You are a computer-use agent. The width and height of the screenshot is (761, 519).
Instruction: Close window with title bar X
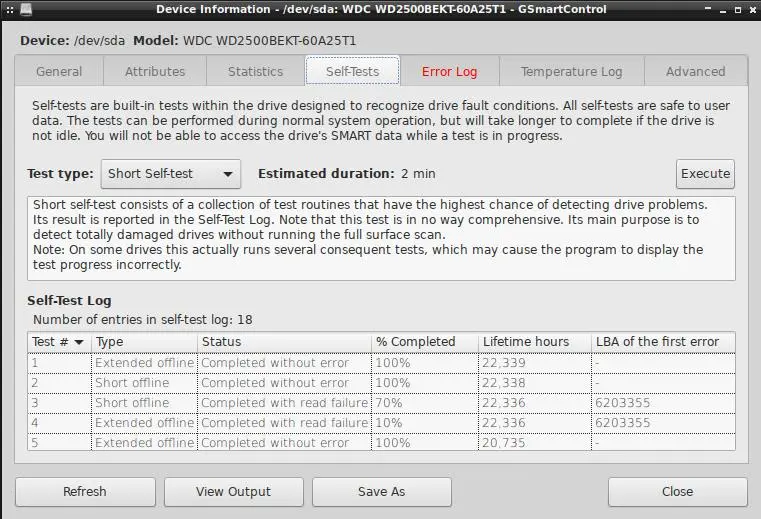point(752,10)
